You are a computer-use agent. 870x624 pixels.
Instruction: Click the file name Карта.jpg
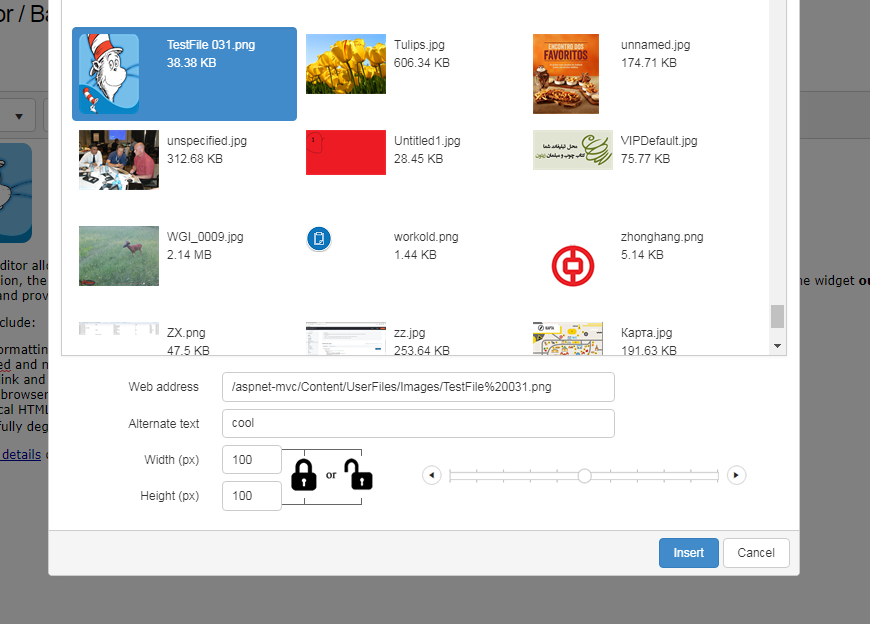646,333
